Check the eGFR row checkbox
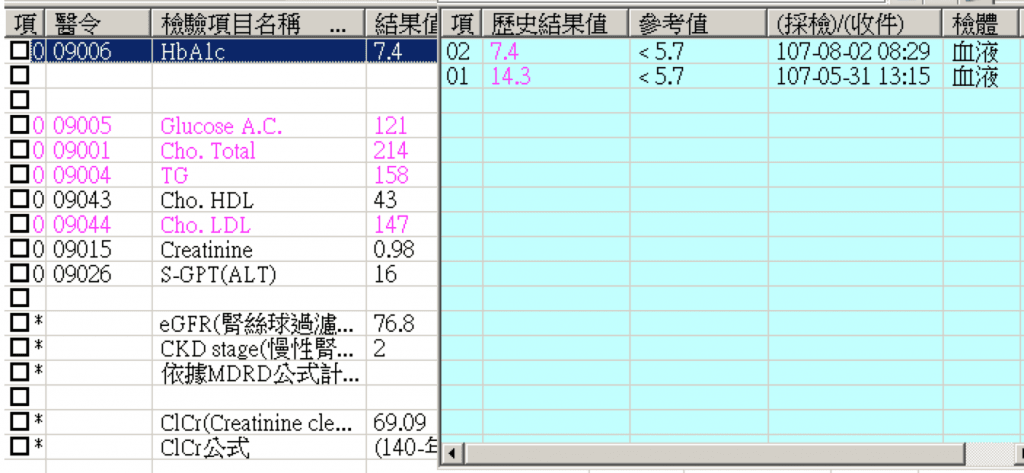Viewport: 1024px width, 473px height. tap(19, 324)
